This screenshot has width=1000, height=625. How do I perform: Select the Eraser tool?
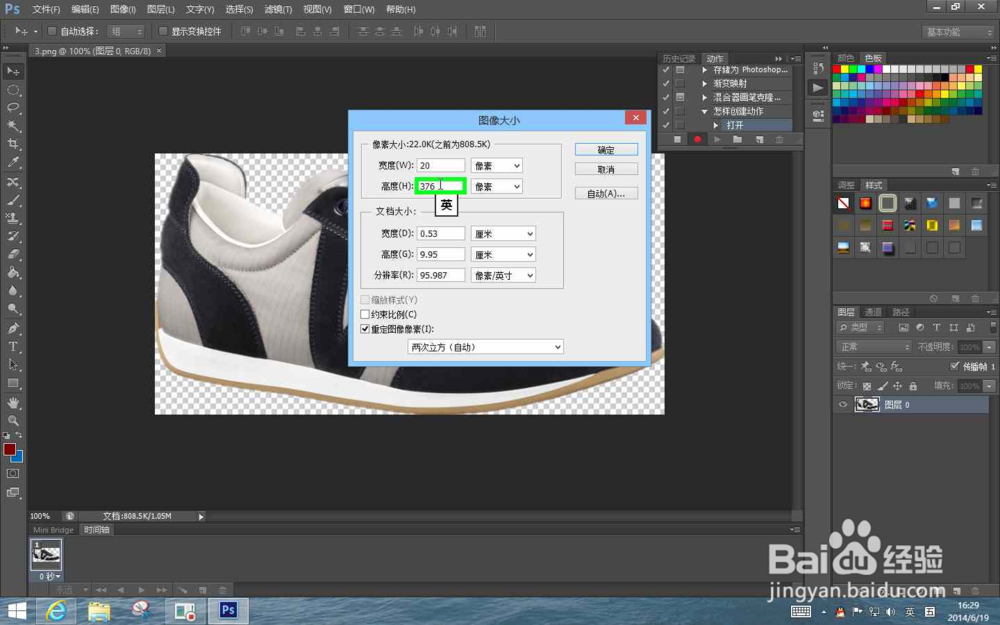click(13, 254)
